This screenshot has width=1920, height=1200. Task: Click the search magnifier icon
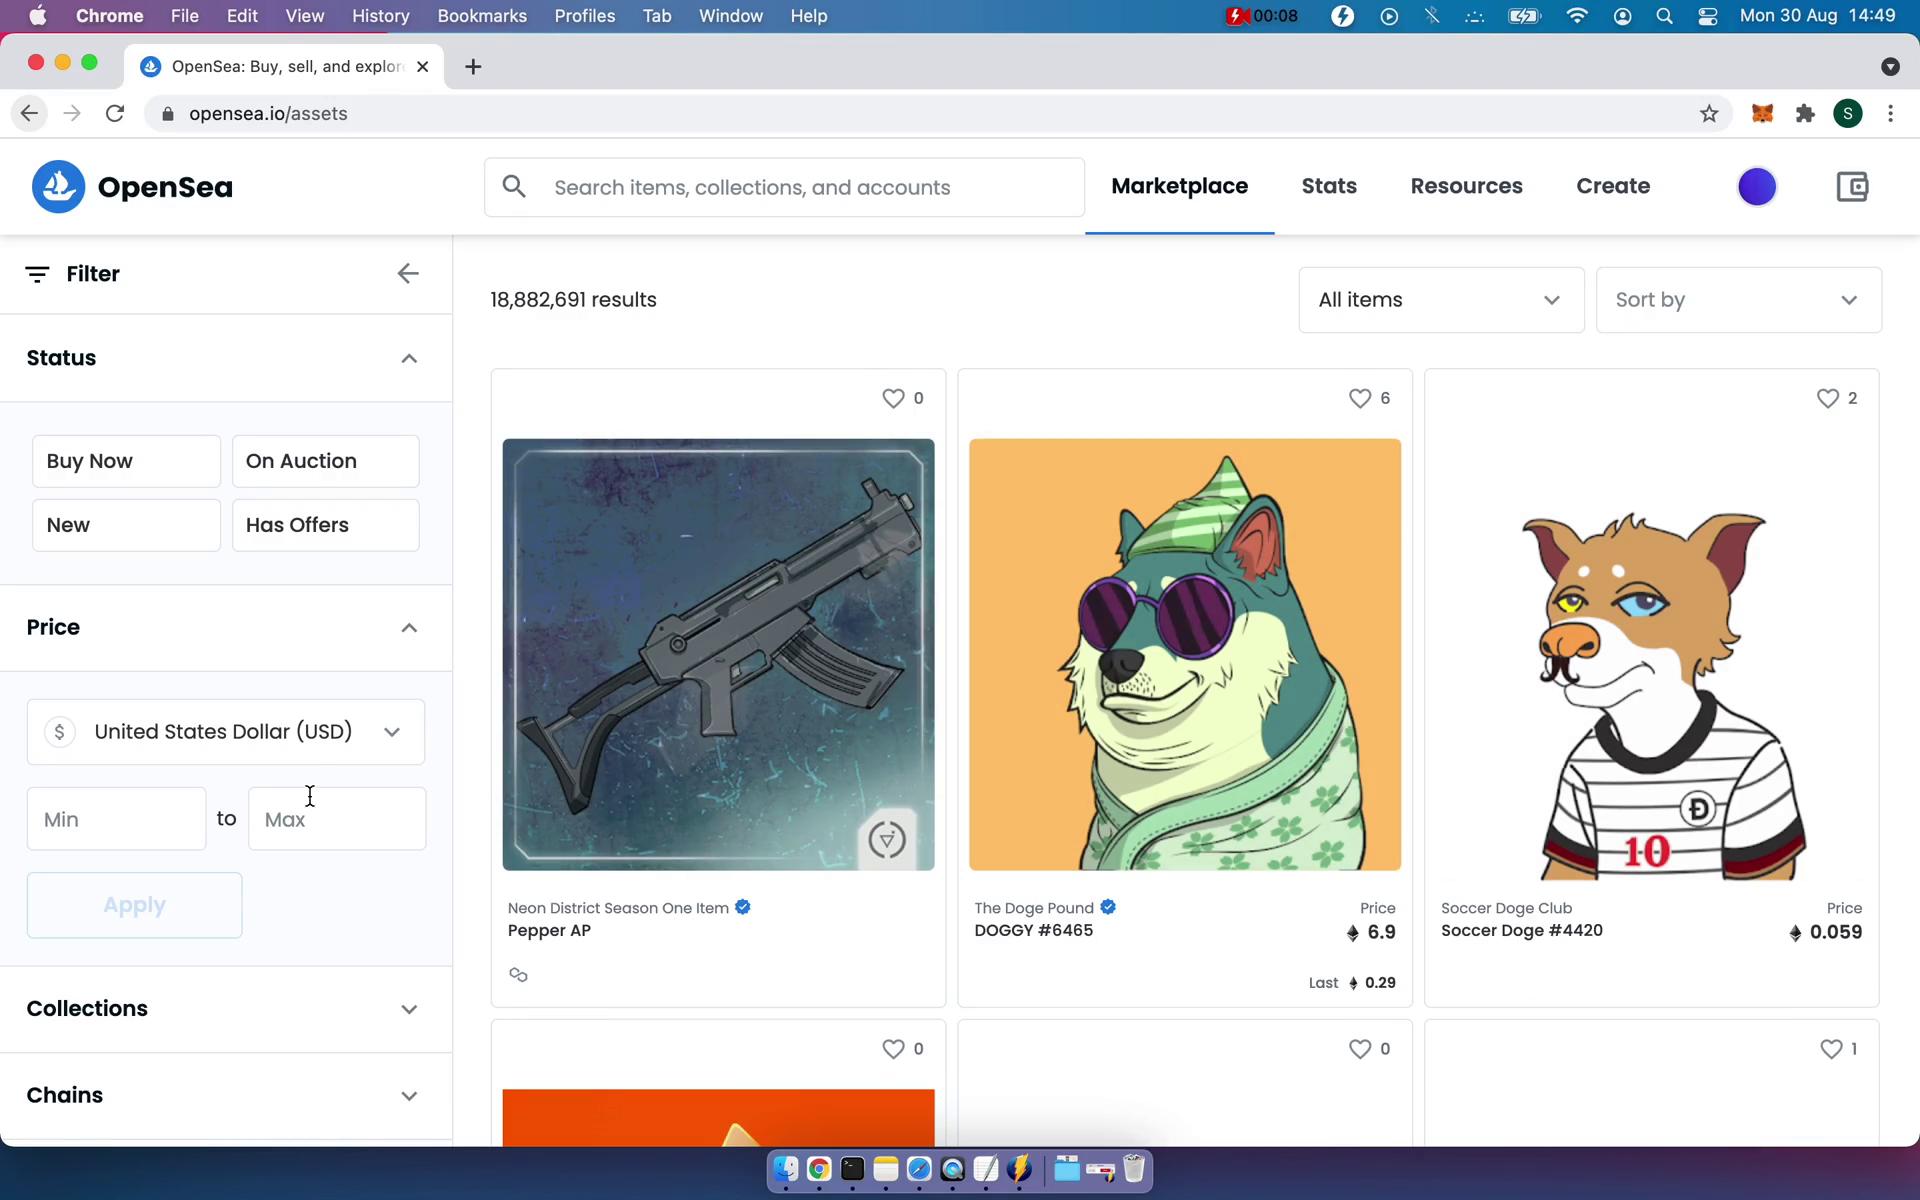point(513,187)
